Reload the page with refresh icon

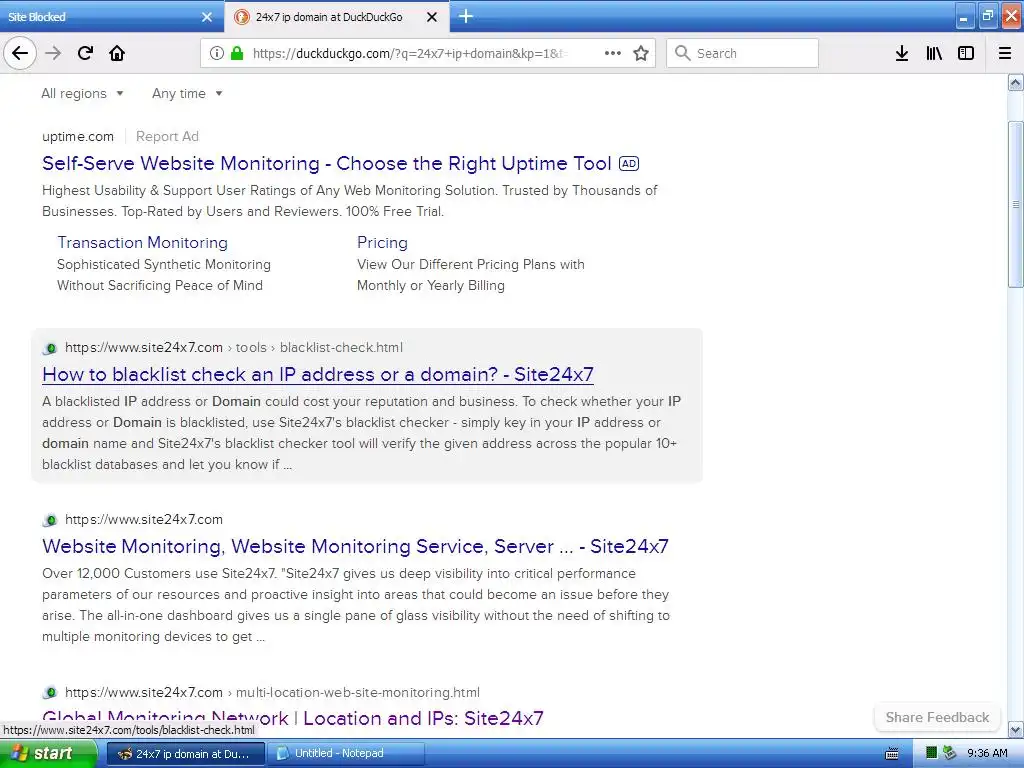point(85,53)
